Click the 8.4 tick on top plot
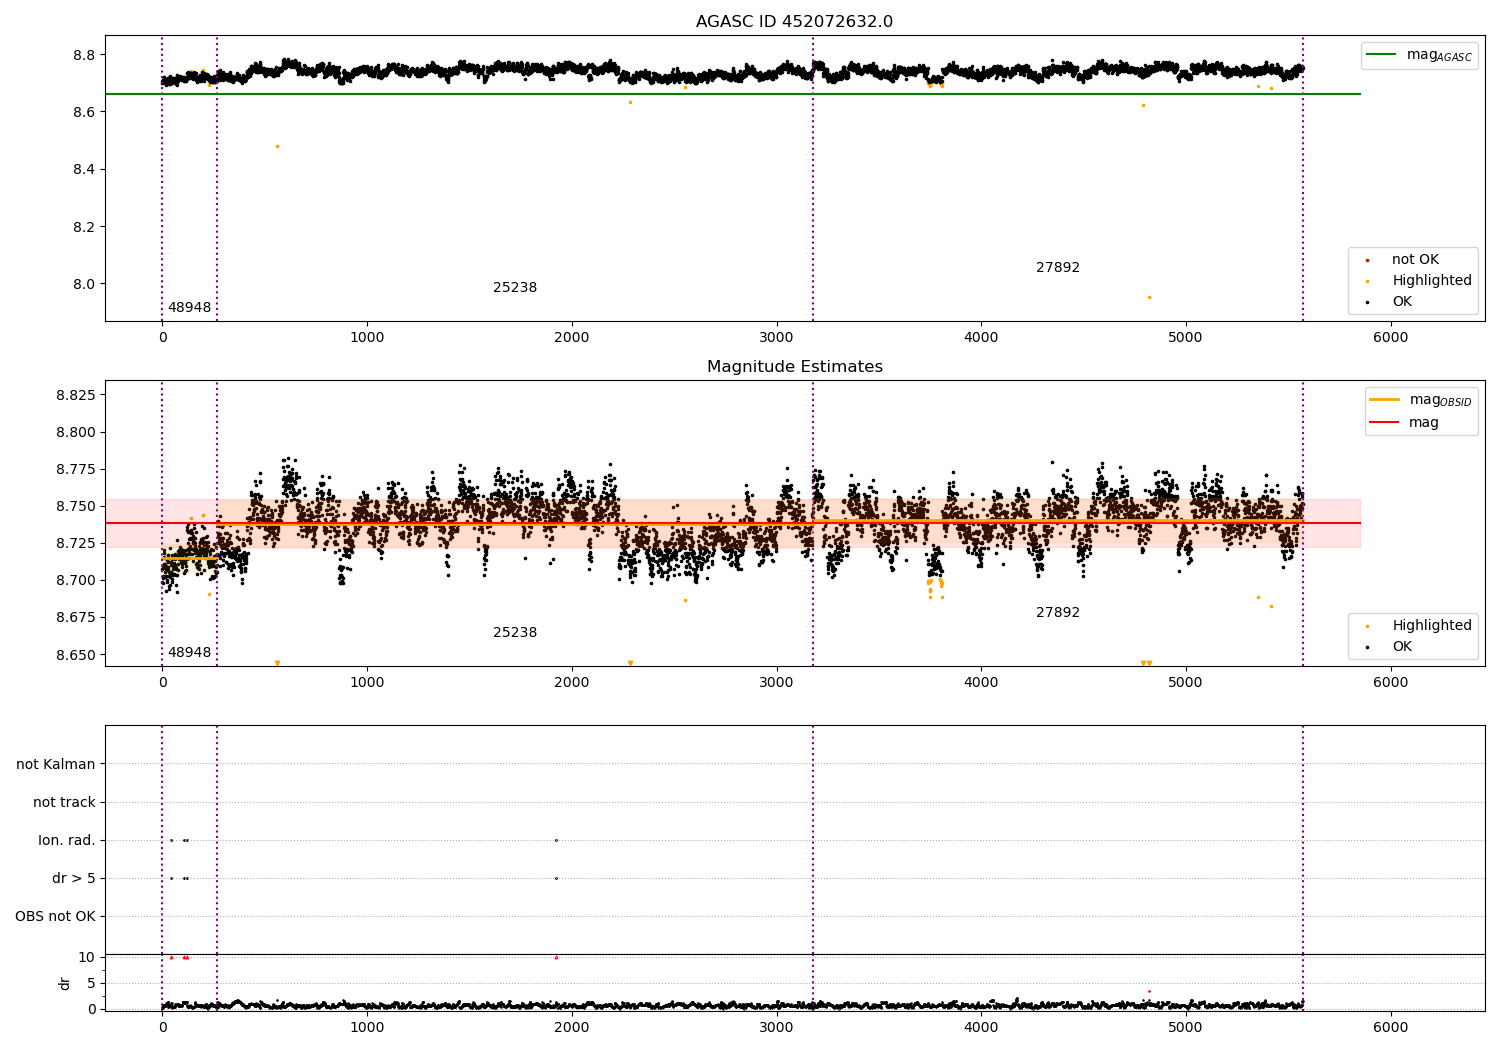The width and height of the screenshot is (1500, 1050). tap(85, 169)
